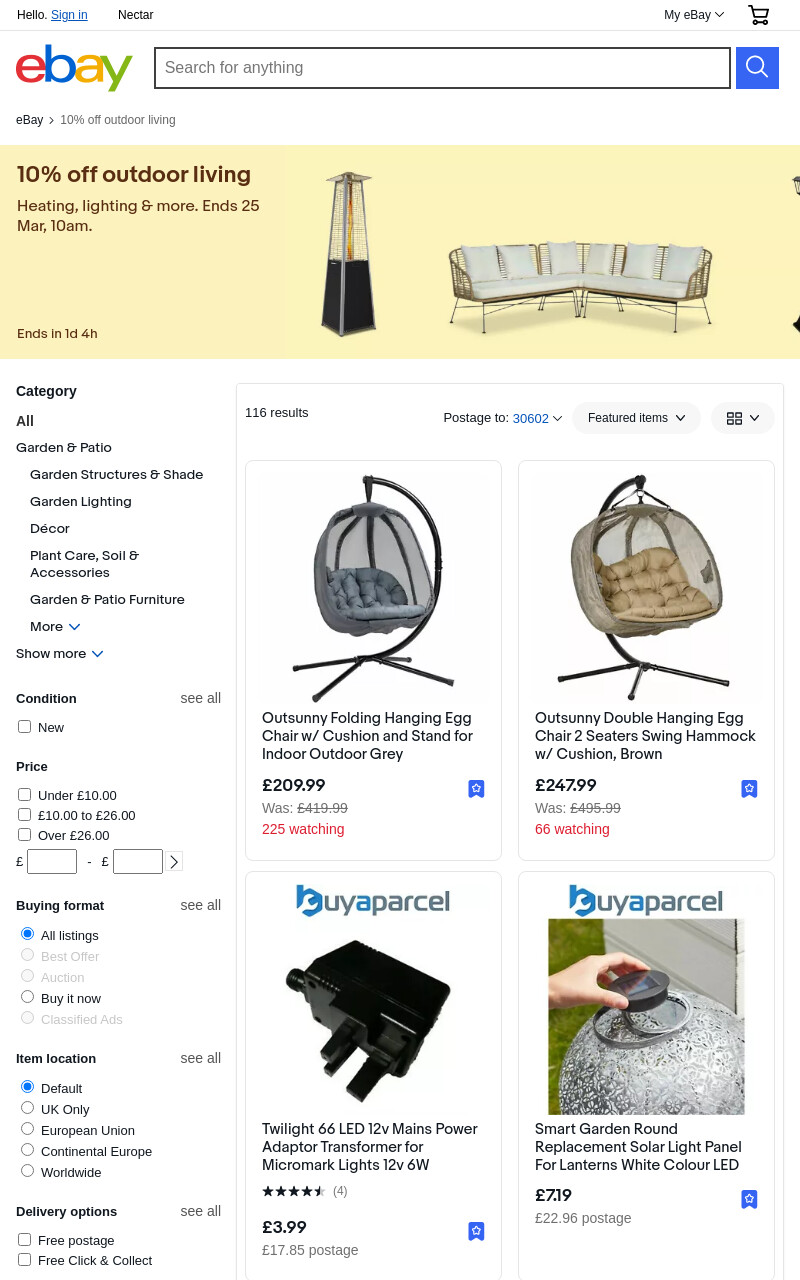Focus the Search for anything field
Screen dimensions: 800x1280
point(442,68)
